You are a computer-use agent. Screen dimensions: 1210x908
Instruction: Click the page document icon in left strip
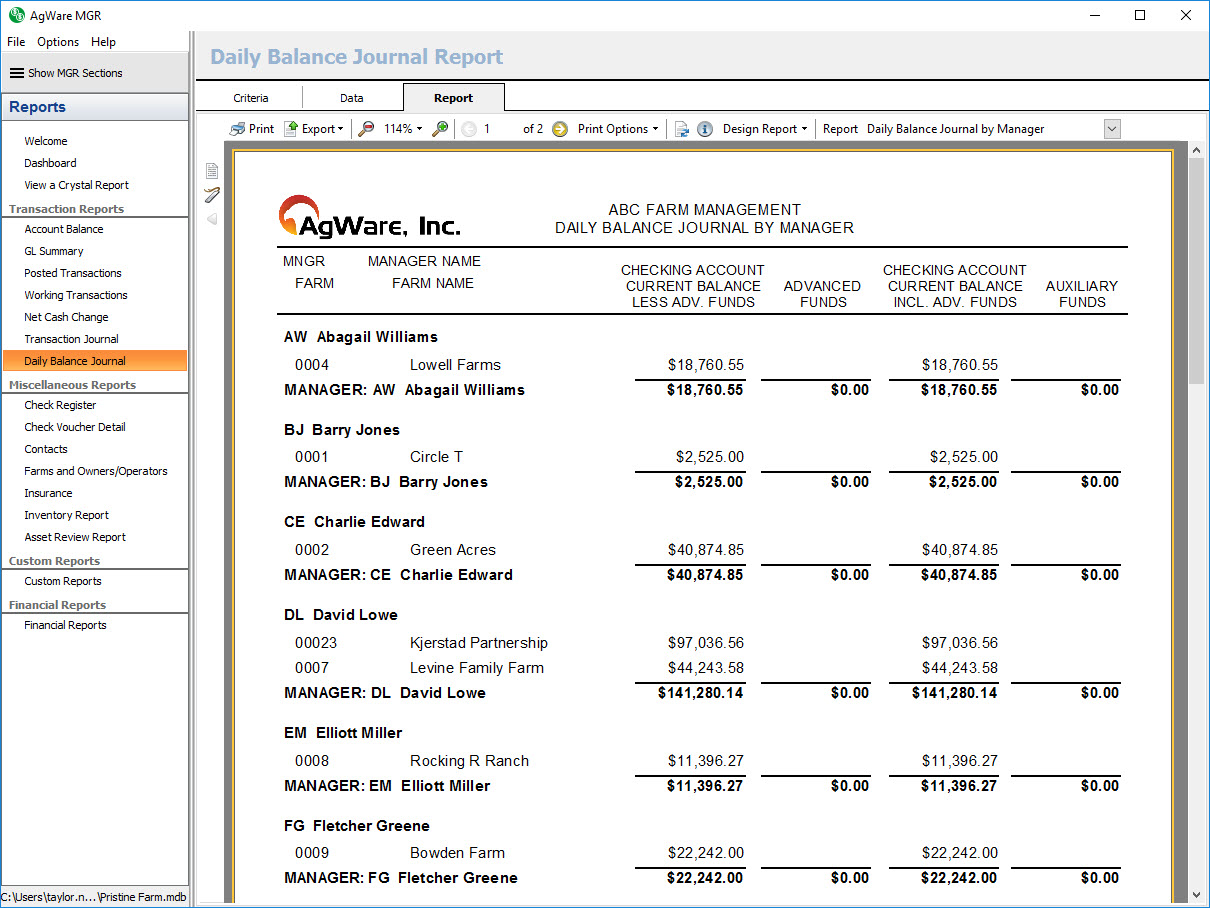click(212, 171)
